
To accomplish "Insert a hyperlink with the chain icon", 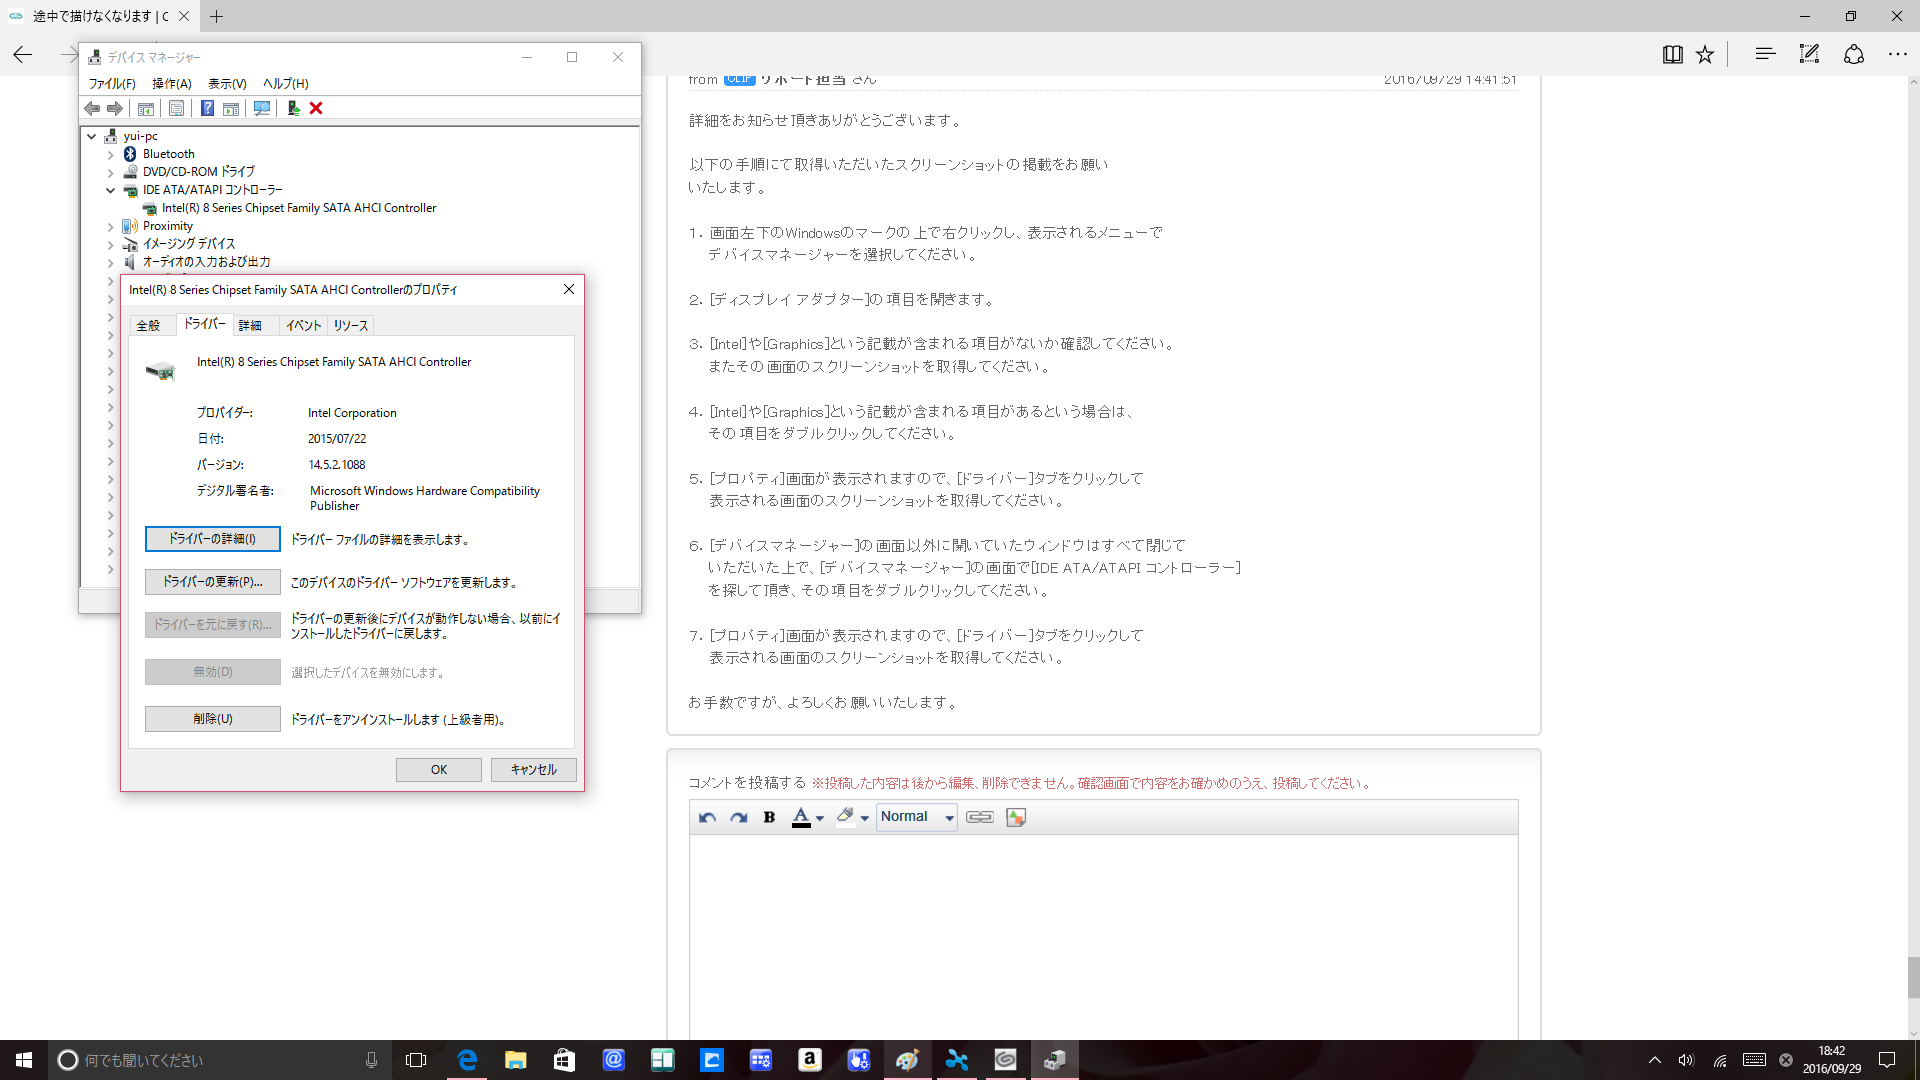I will click(x=979, y=817).
